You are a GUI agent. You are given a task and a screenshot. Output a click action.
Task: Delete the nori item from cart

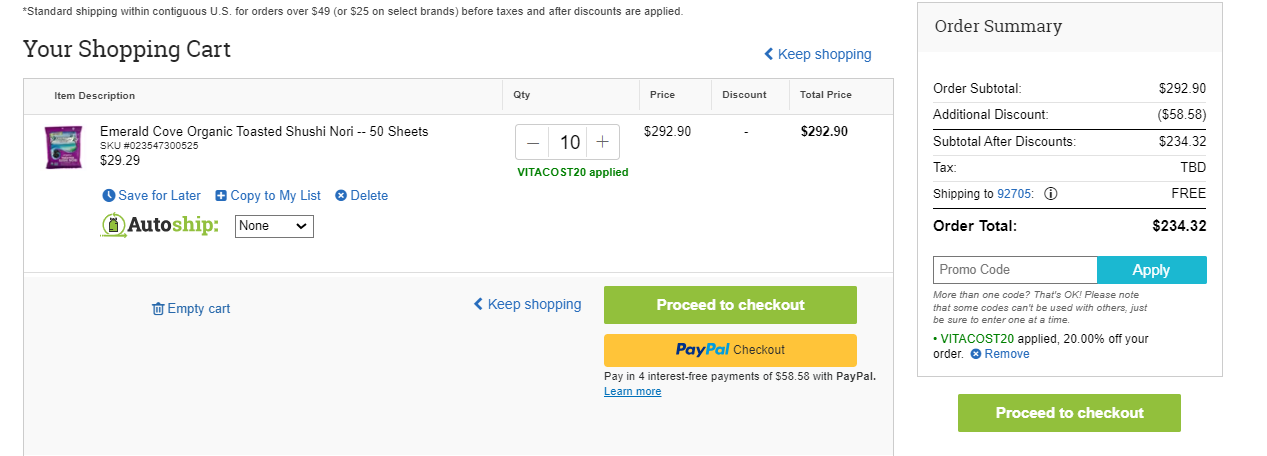point(362,196)
